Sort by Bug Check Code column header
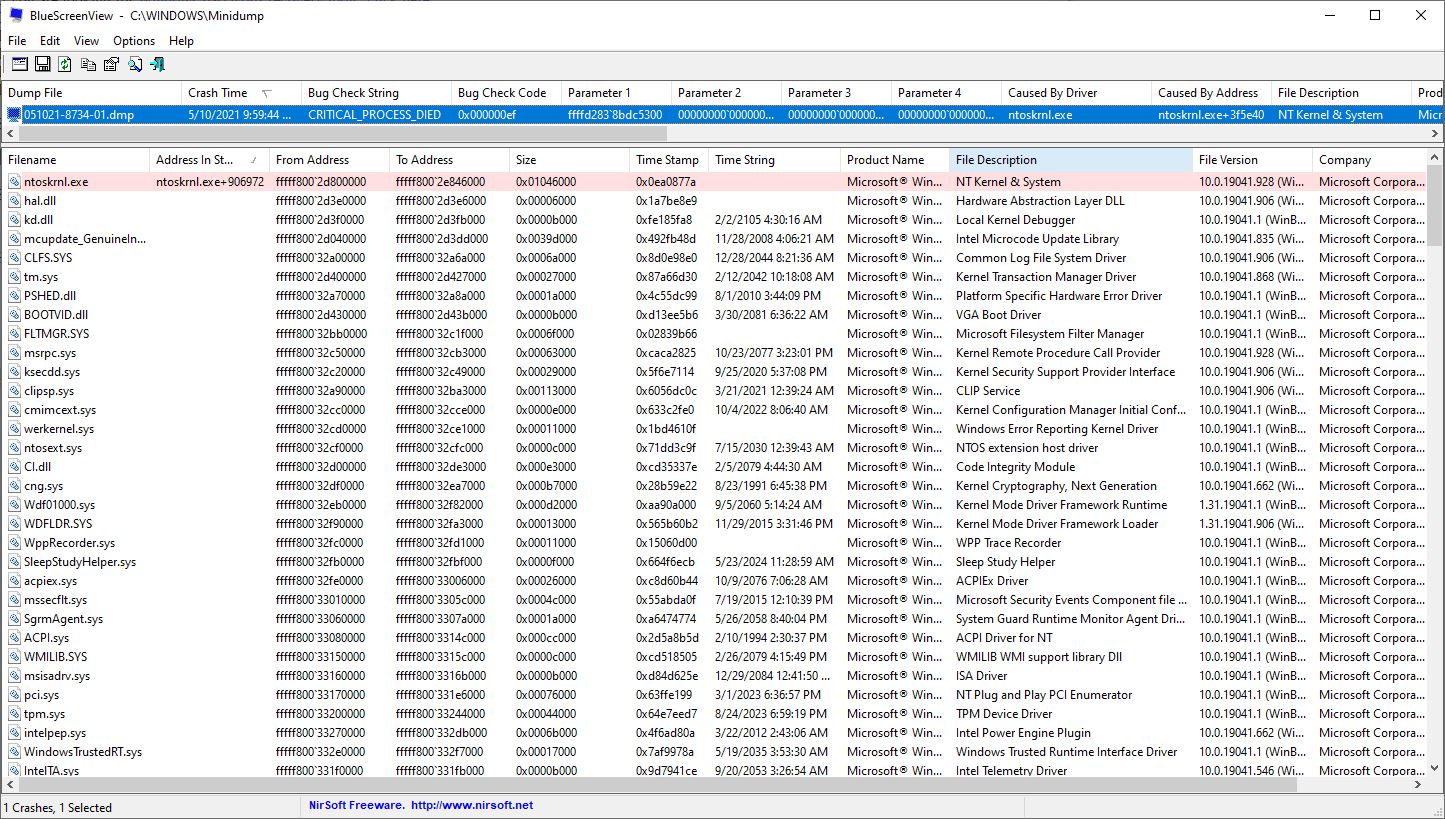1445x819 pixels. click(x=506, y=93)
